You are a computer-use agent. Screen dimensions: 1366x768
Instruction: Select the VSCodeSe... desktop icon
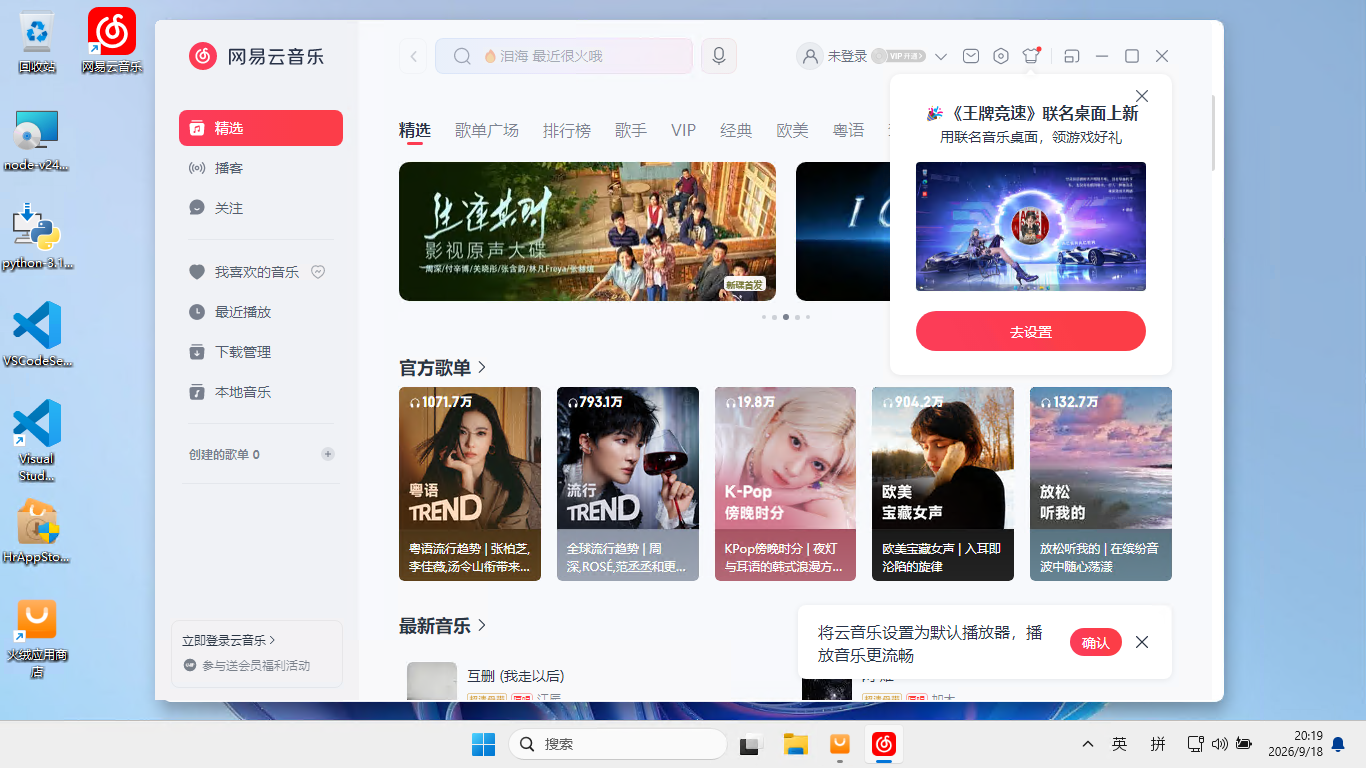tap(37, 336)
